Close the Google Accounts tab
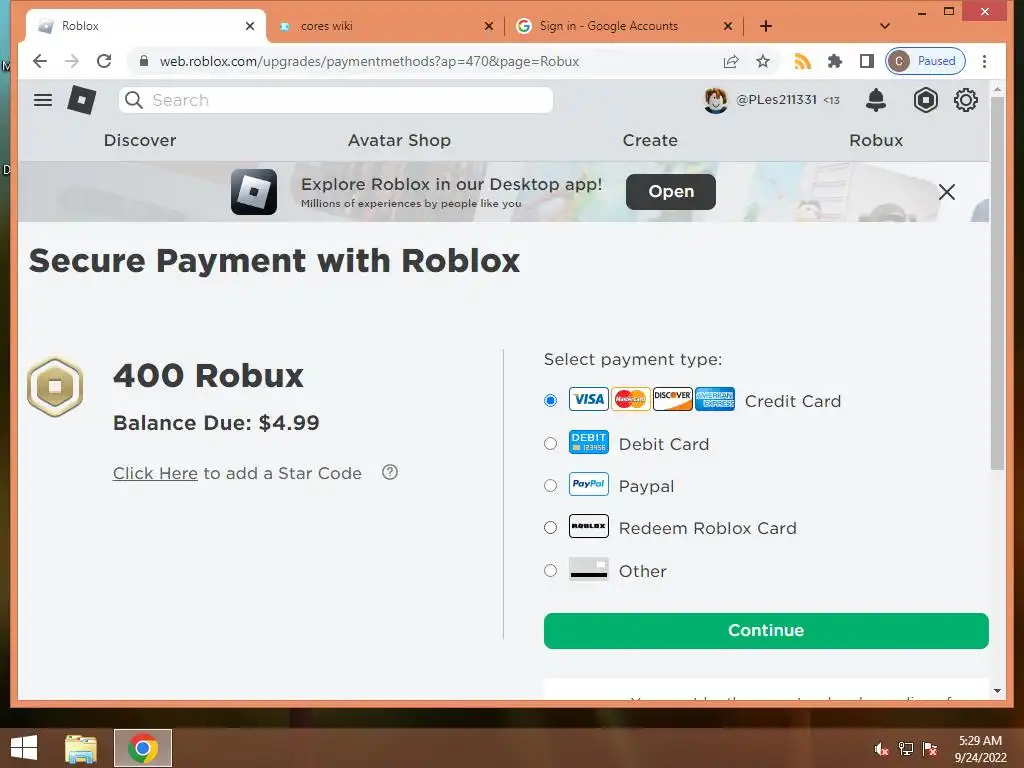1024x768 pixels. [728, 26]
